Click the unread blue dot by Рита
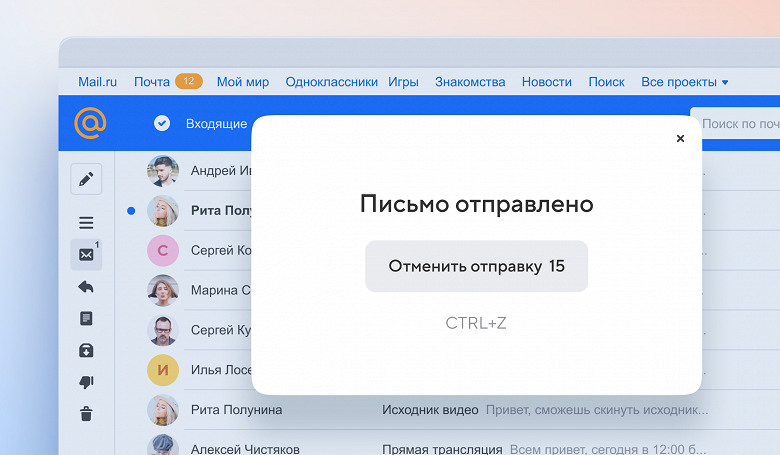This screenshot has height=455, width=780. click(131, 211)
